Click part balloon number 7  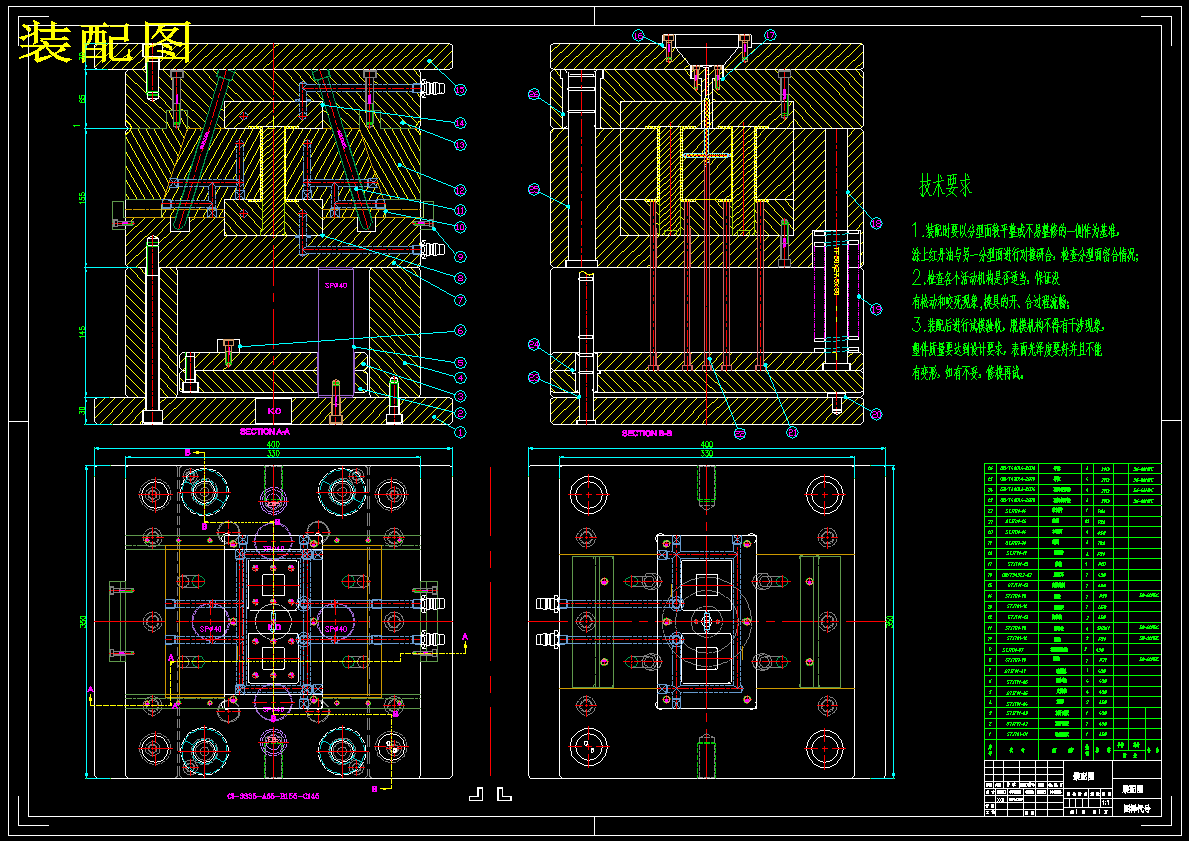coord(460,300)
